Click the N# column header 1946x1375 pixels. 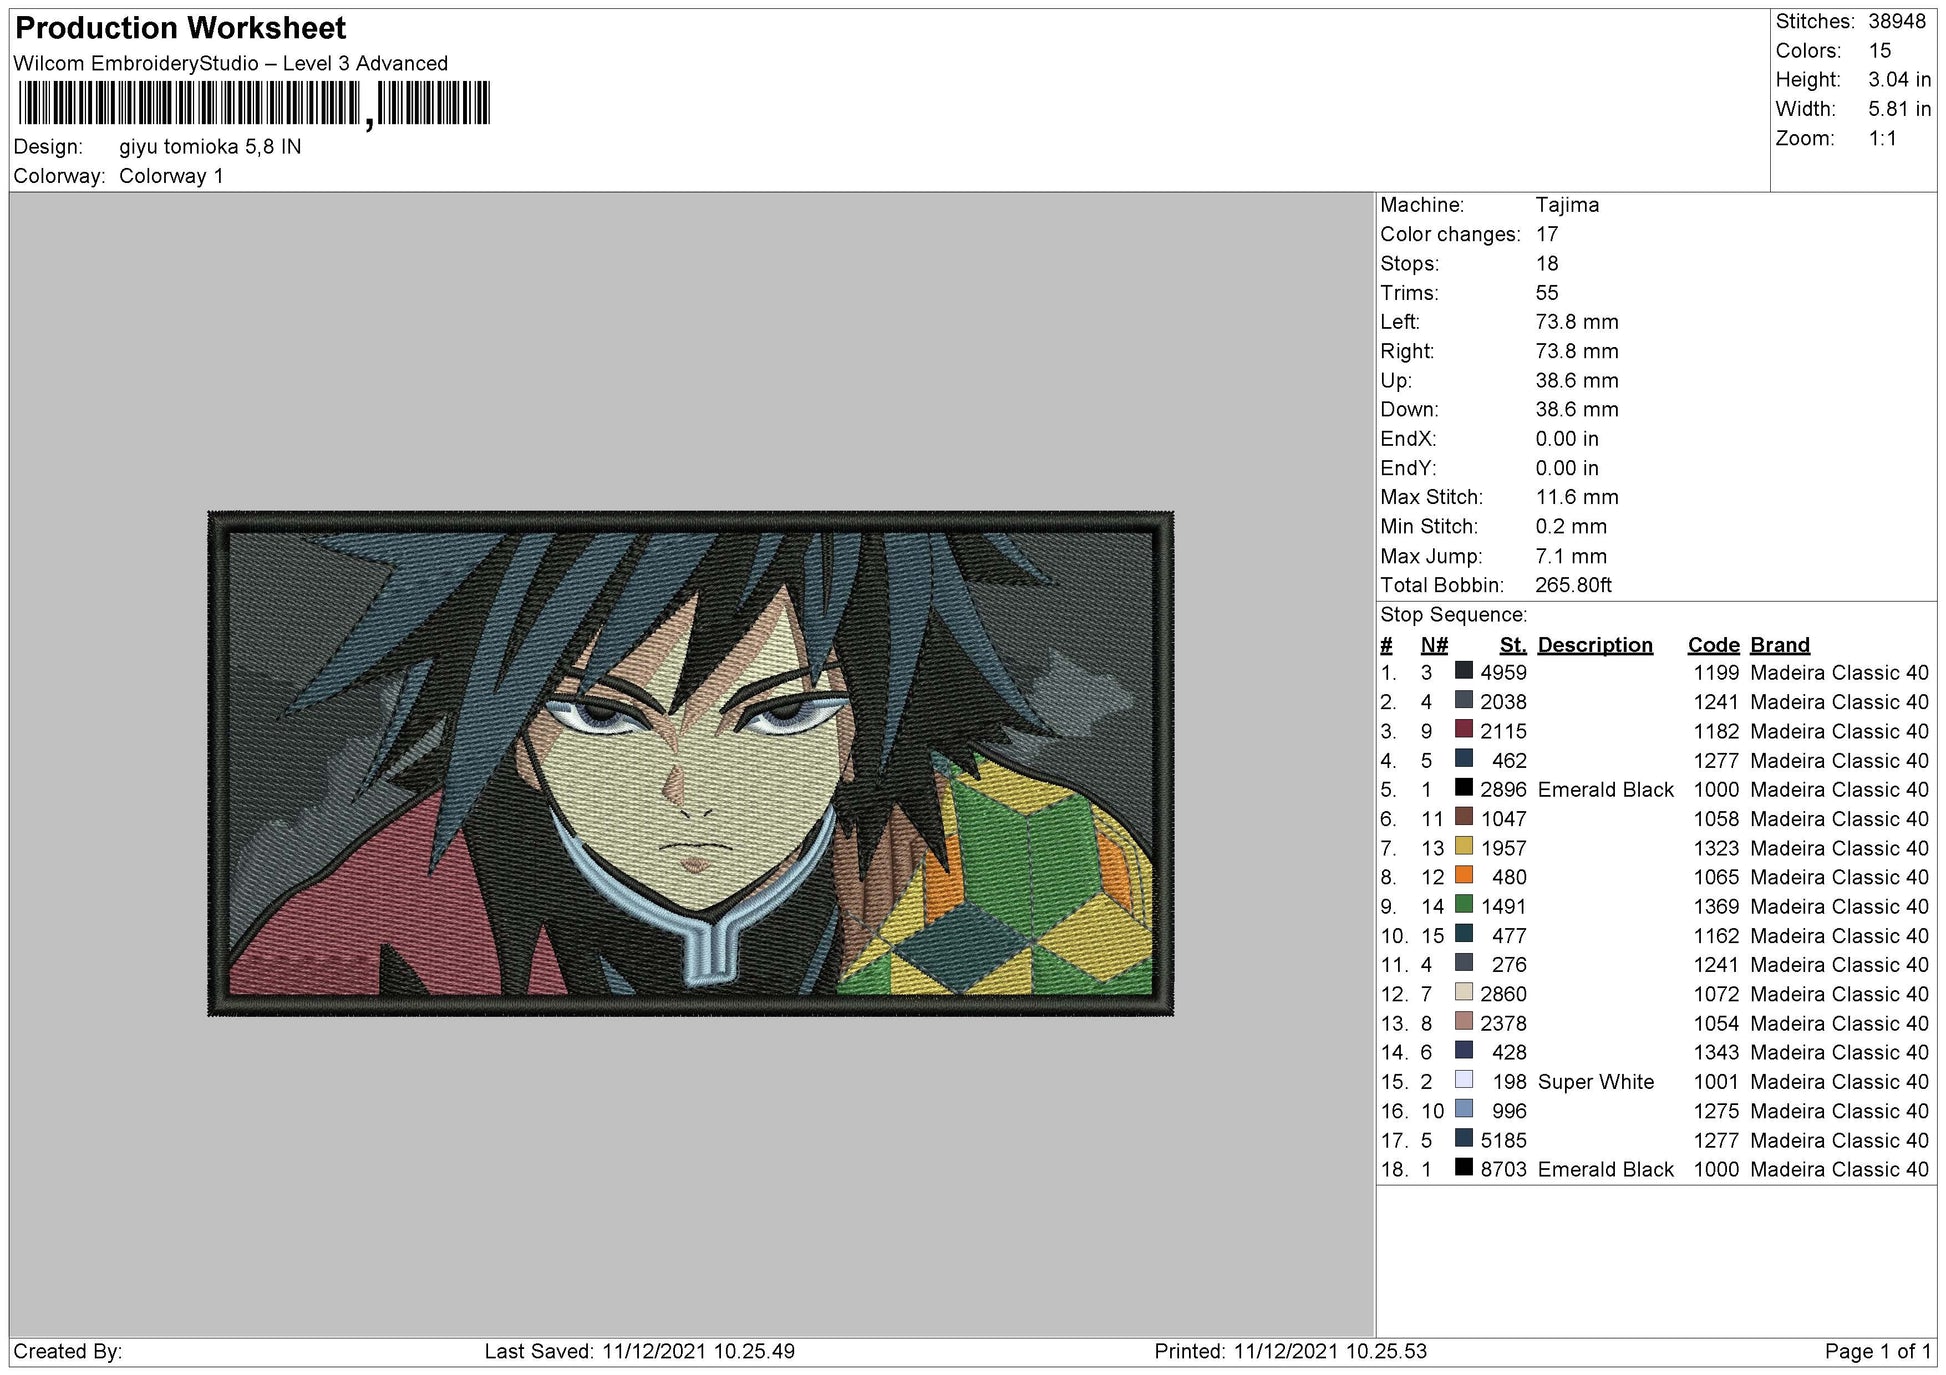coord(1433,645)
